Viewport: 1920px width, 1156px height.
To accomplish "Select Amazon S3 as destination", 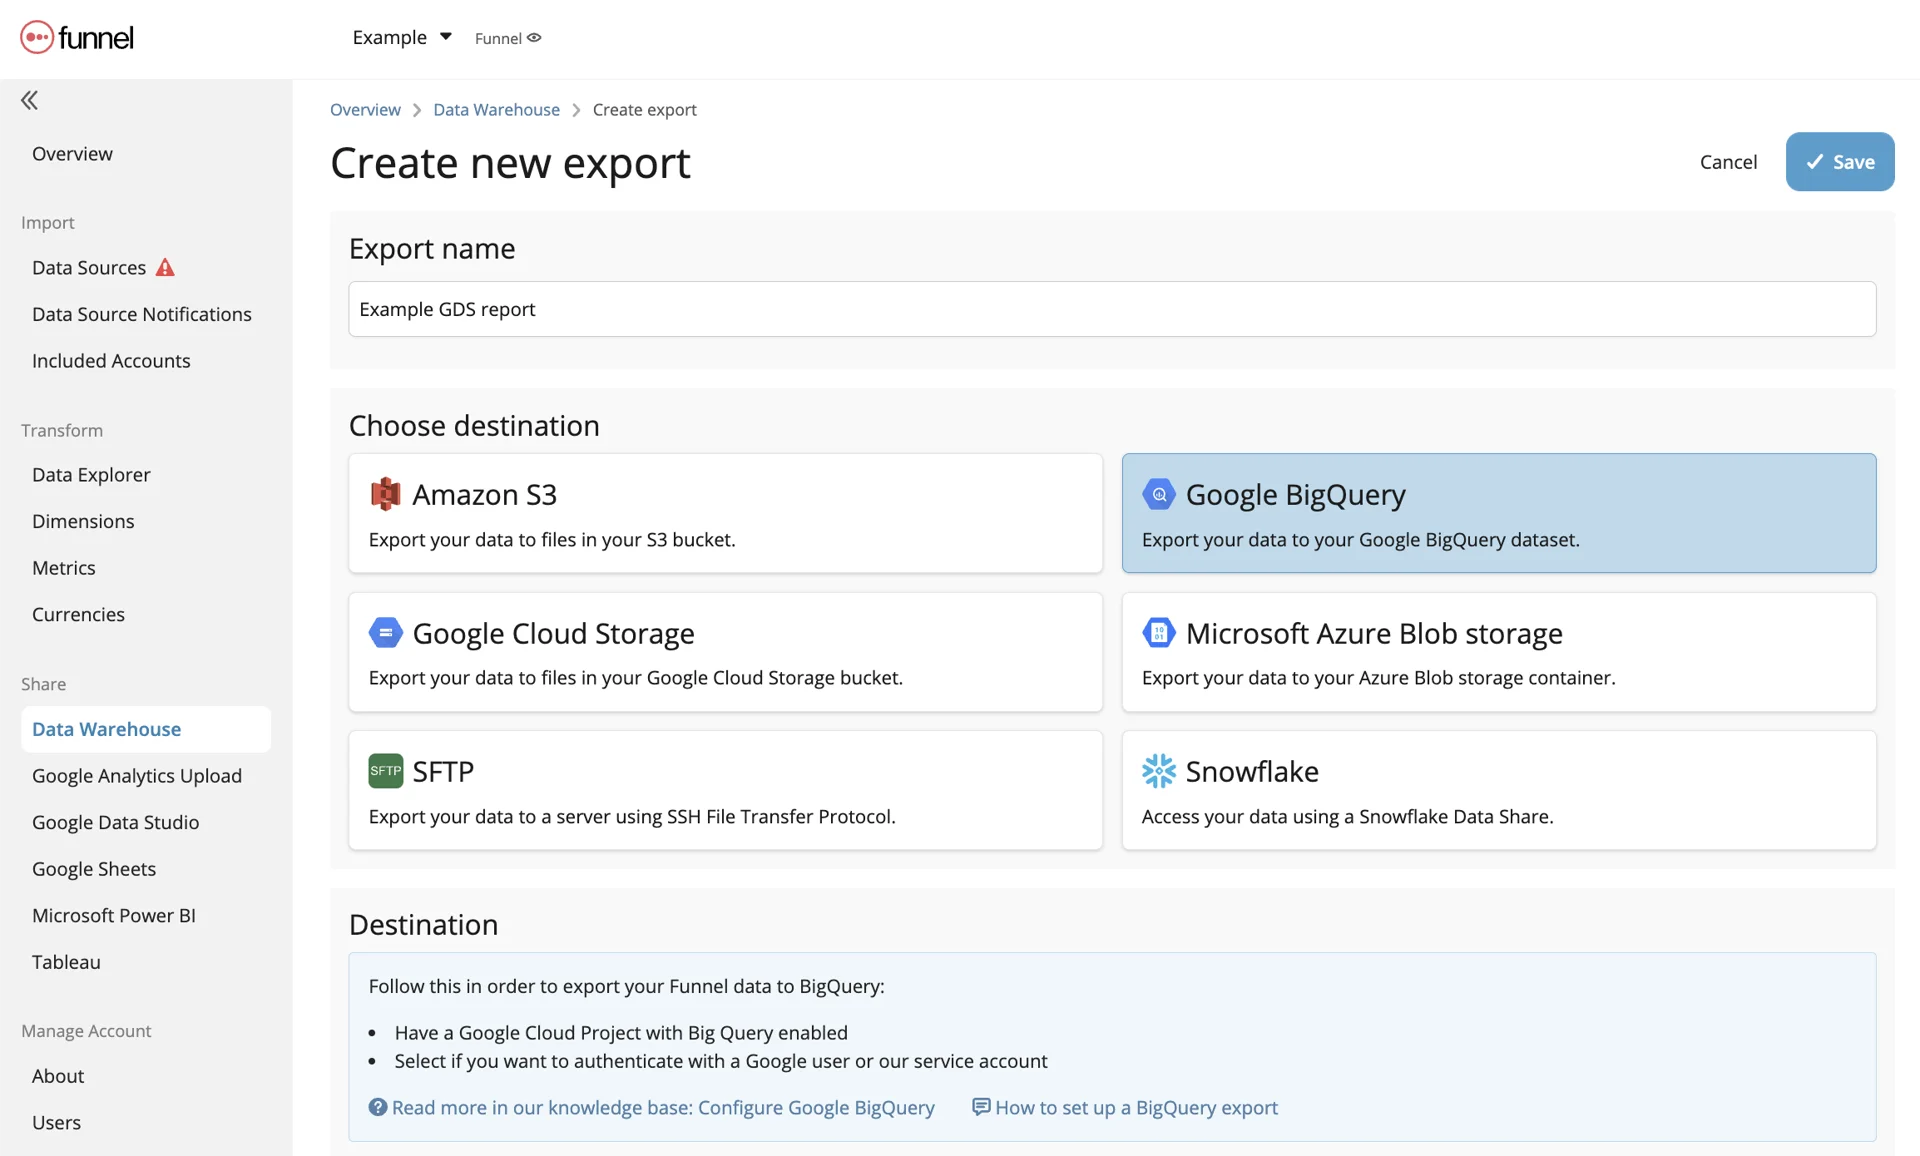I will pos(725,513).
